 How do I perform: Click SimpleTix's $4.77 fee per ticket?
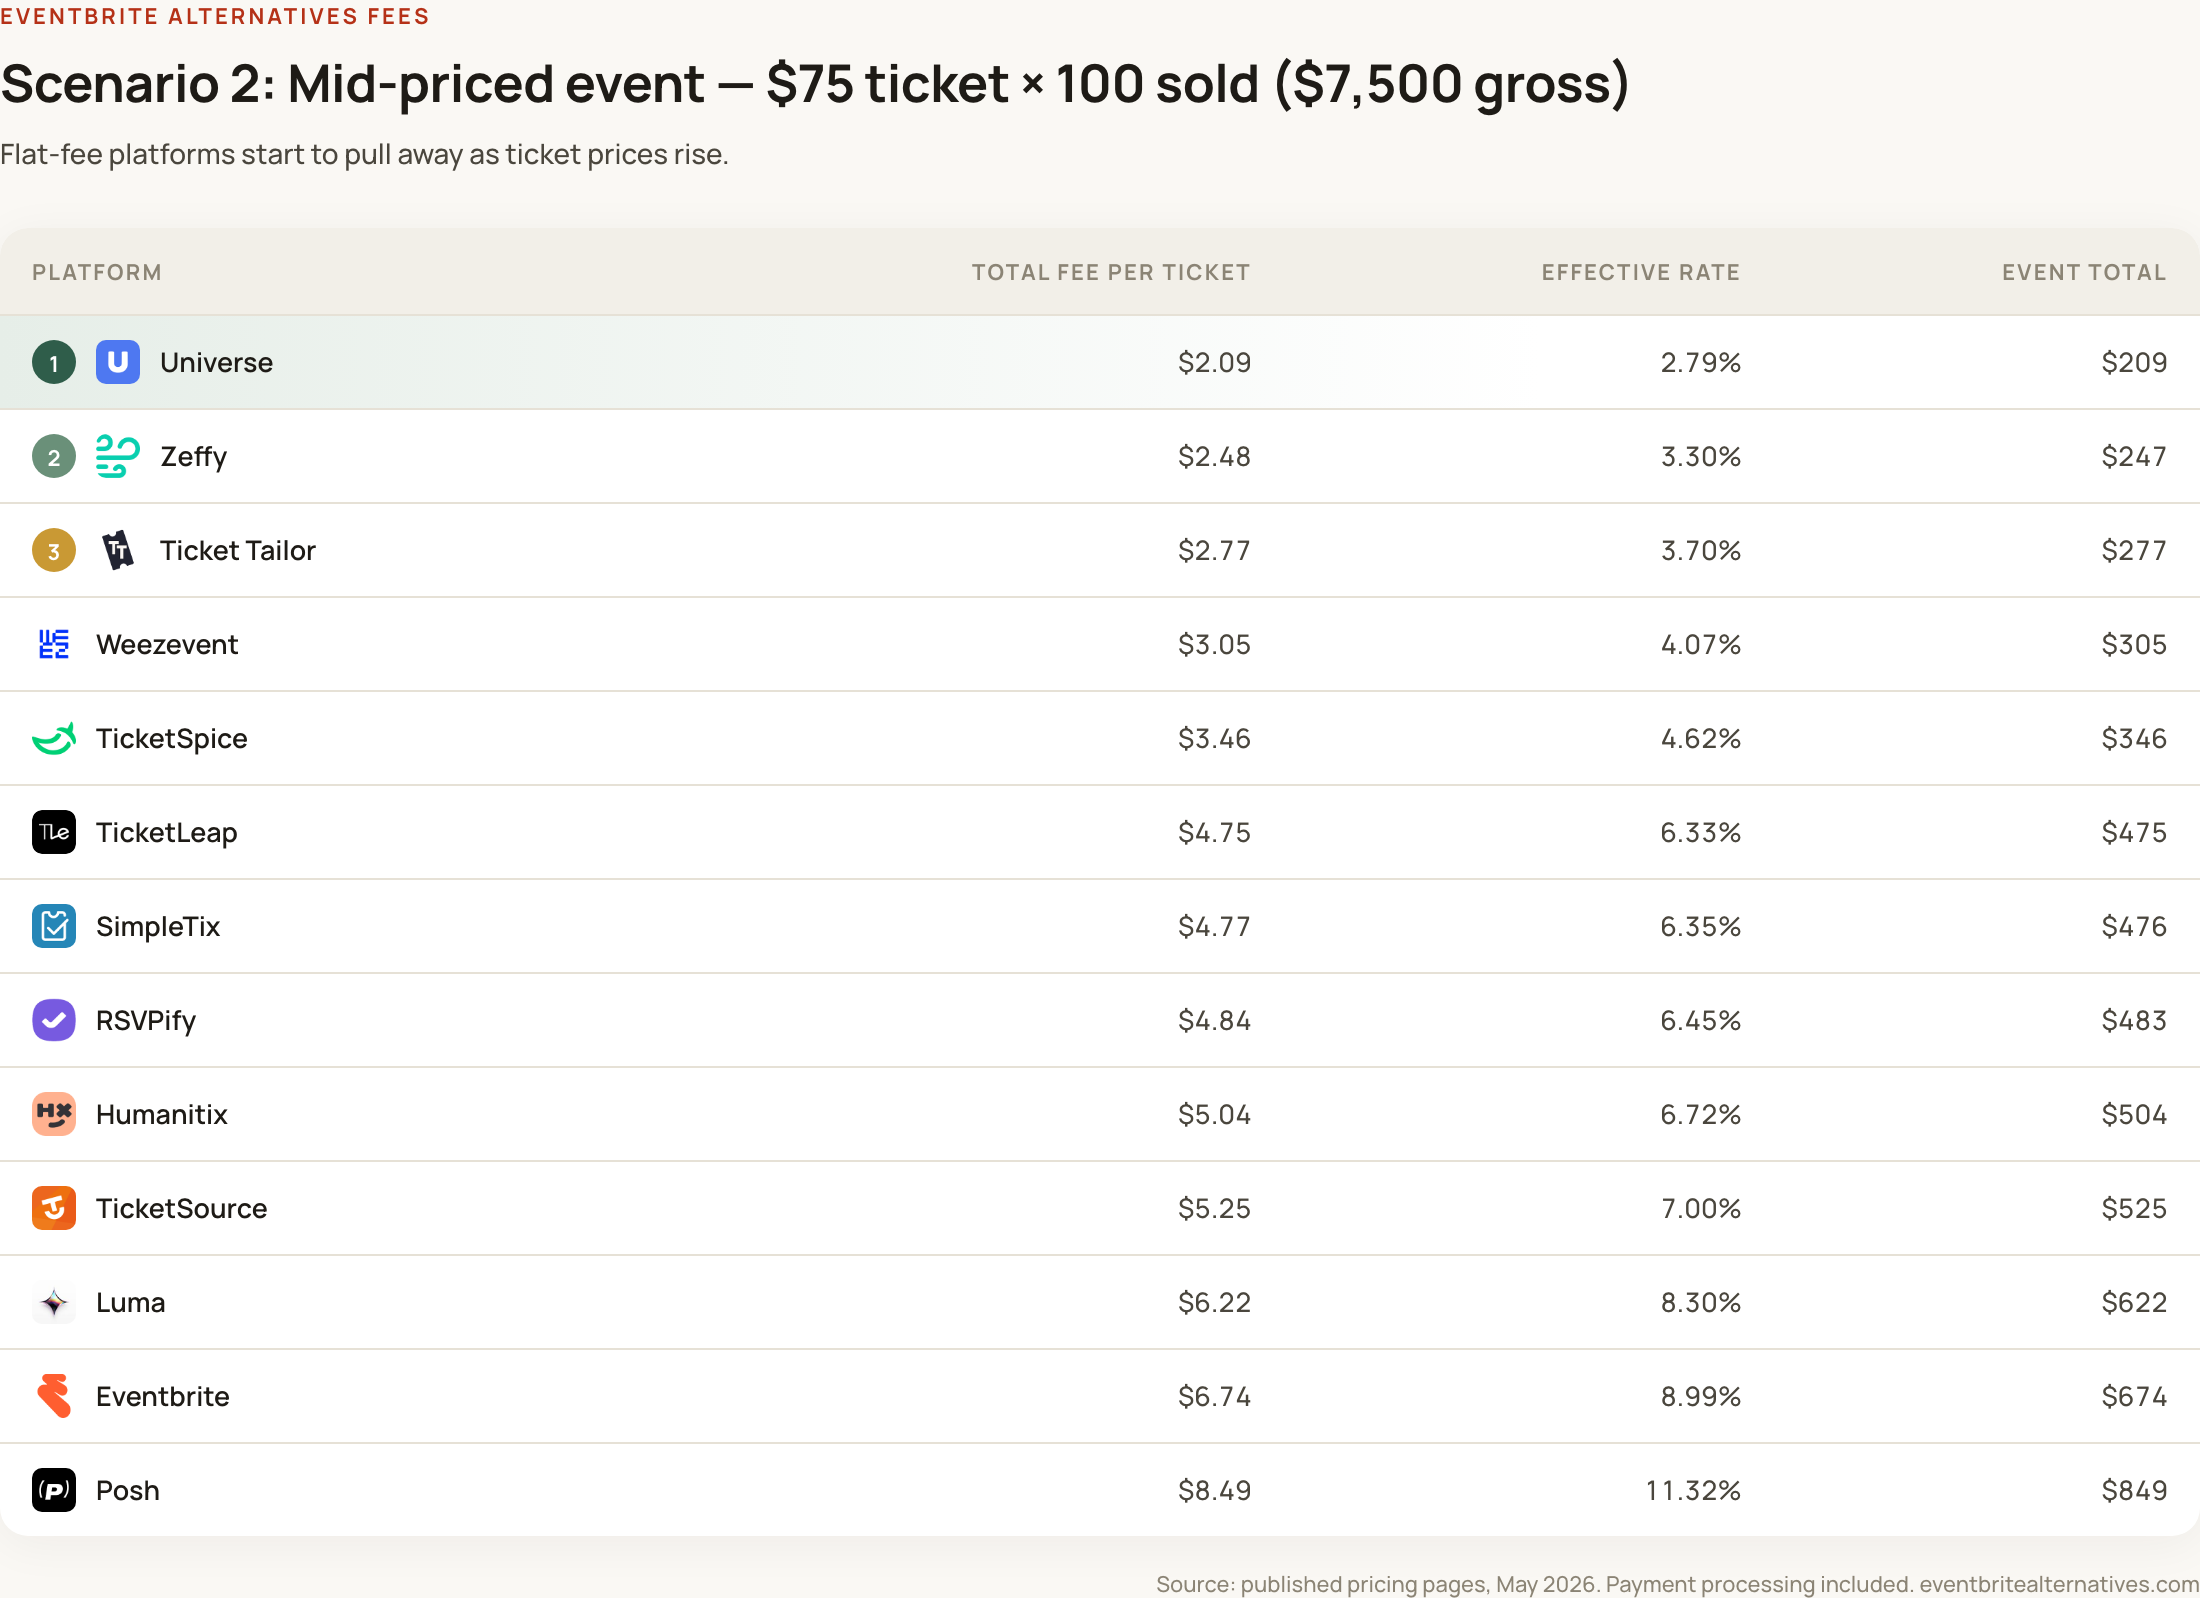pyautogui.click(x=1214, y=926)
